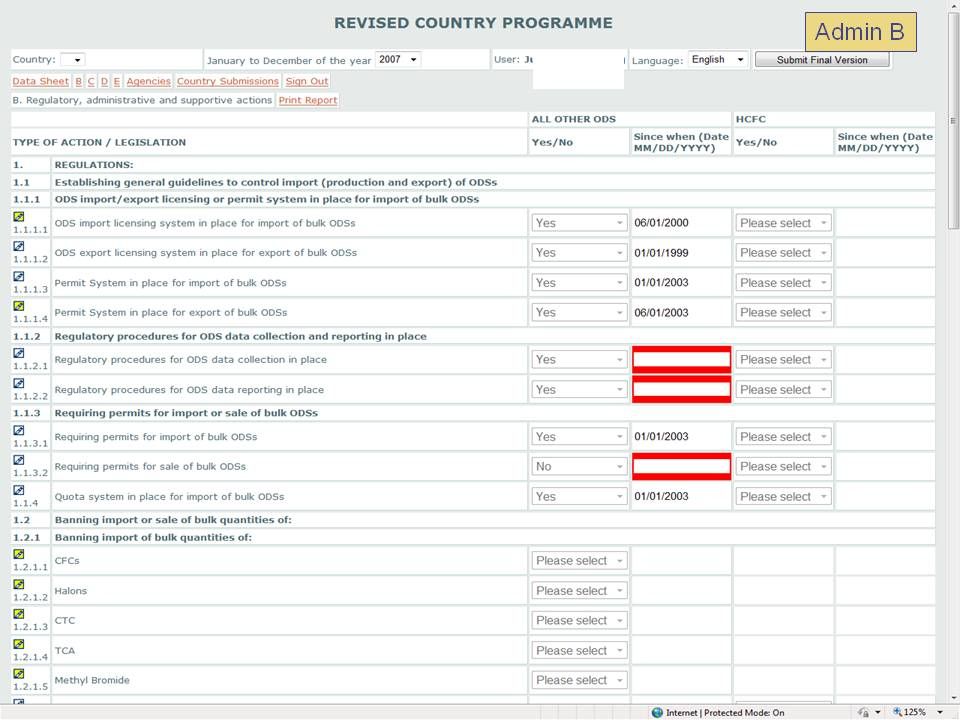Click the Sign Out link
Viewport: 960px width, 720px height.
[307, 81]
